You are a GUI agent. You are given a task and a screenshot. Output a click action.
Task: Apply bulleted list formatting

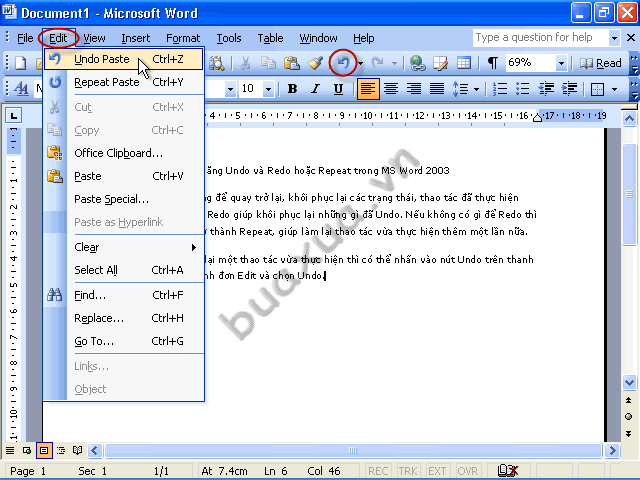point(522,89)
